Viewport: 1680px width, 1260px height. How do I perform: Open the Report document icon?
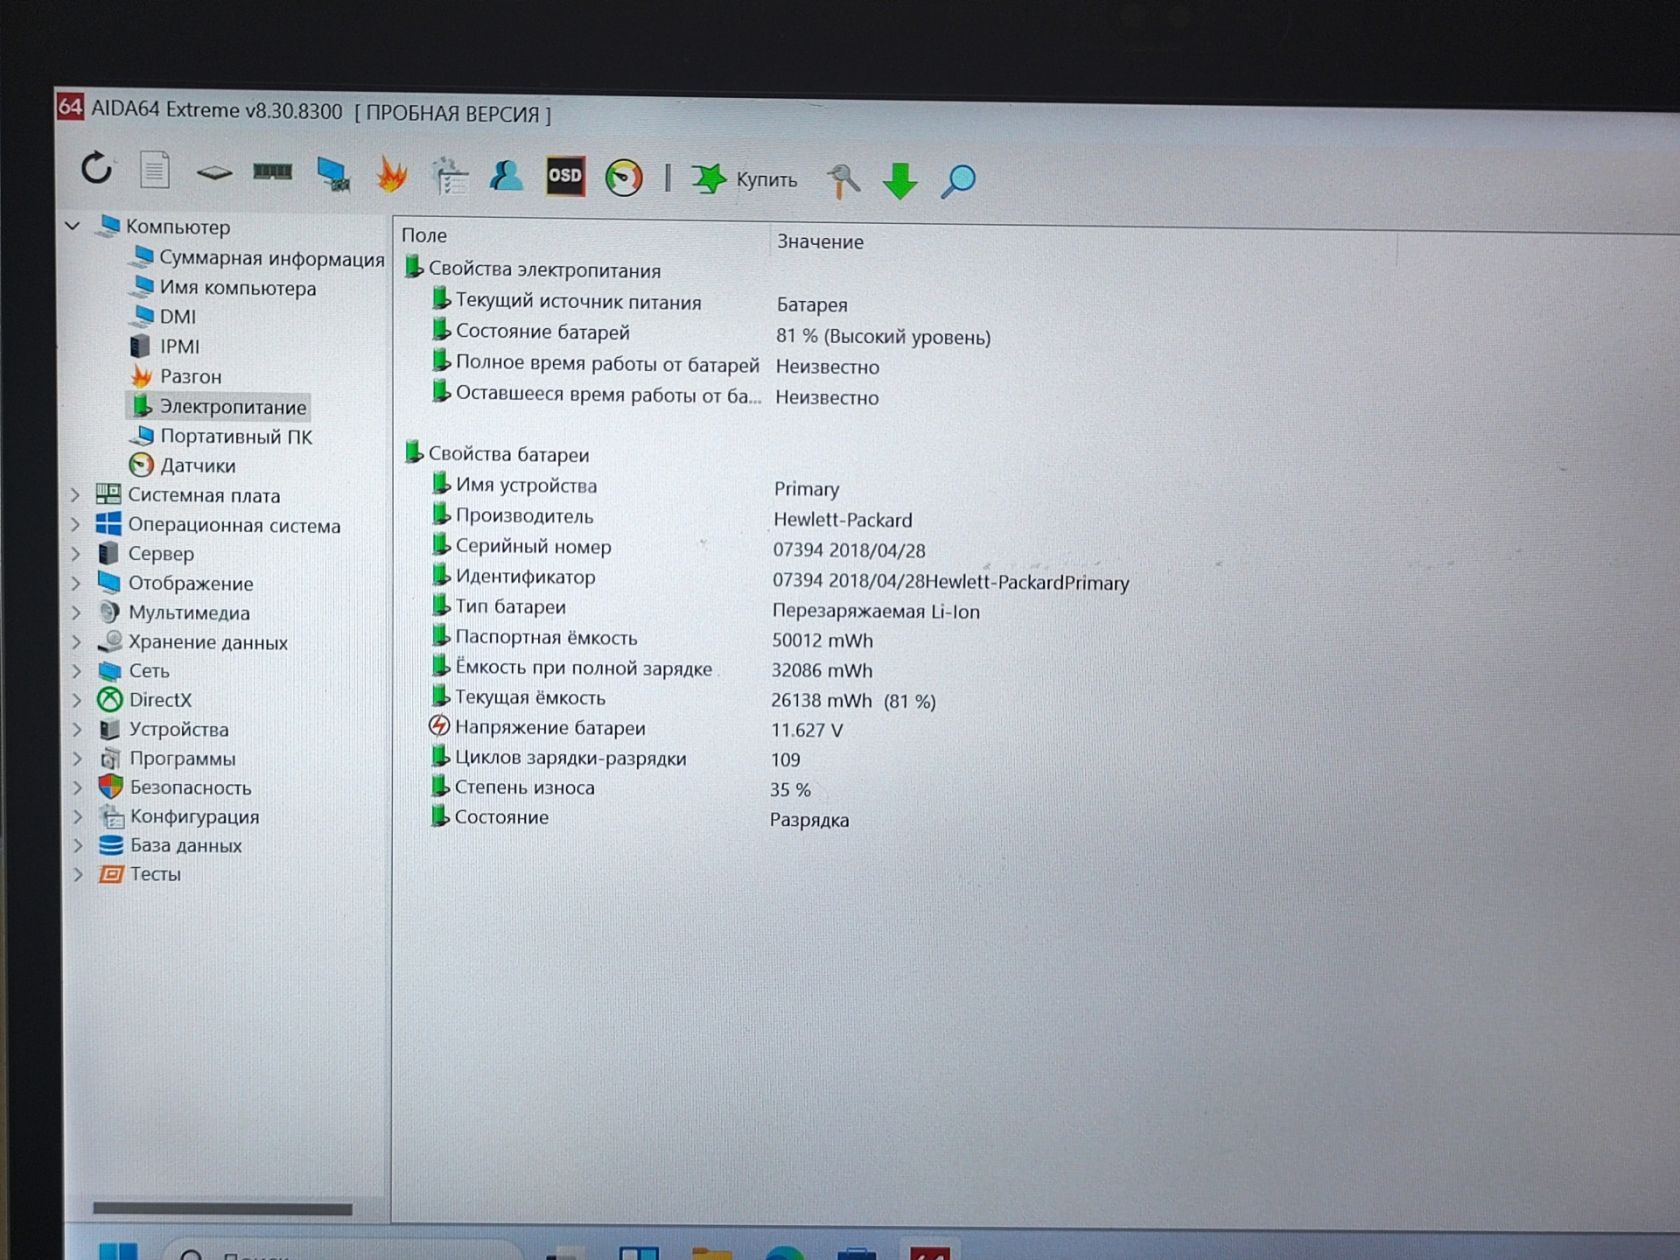tap(154, 170)
